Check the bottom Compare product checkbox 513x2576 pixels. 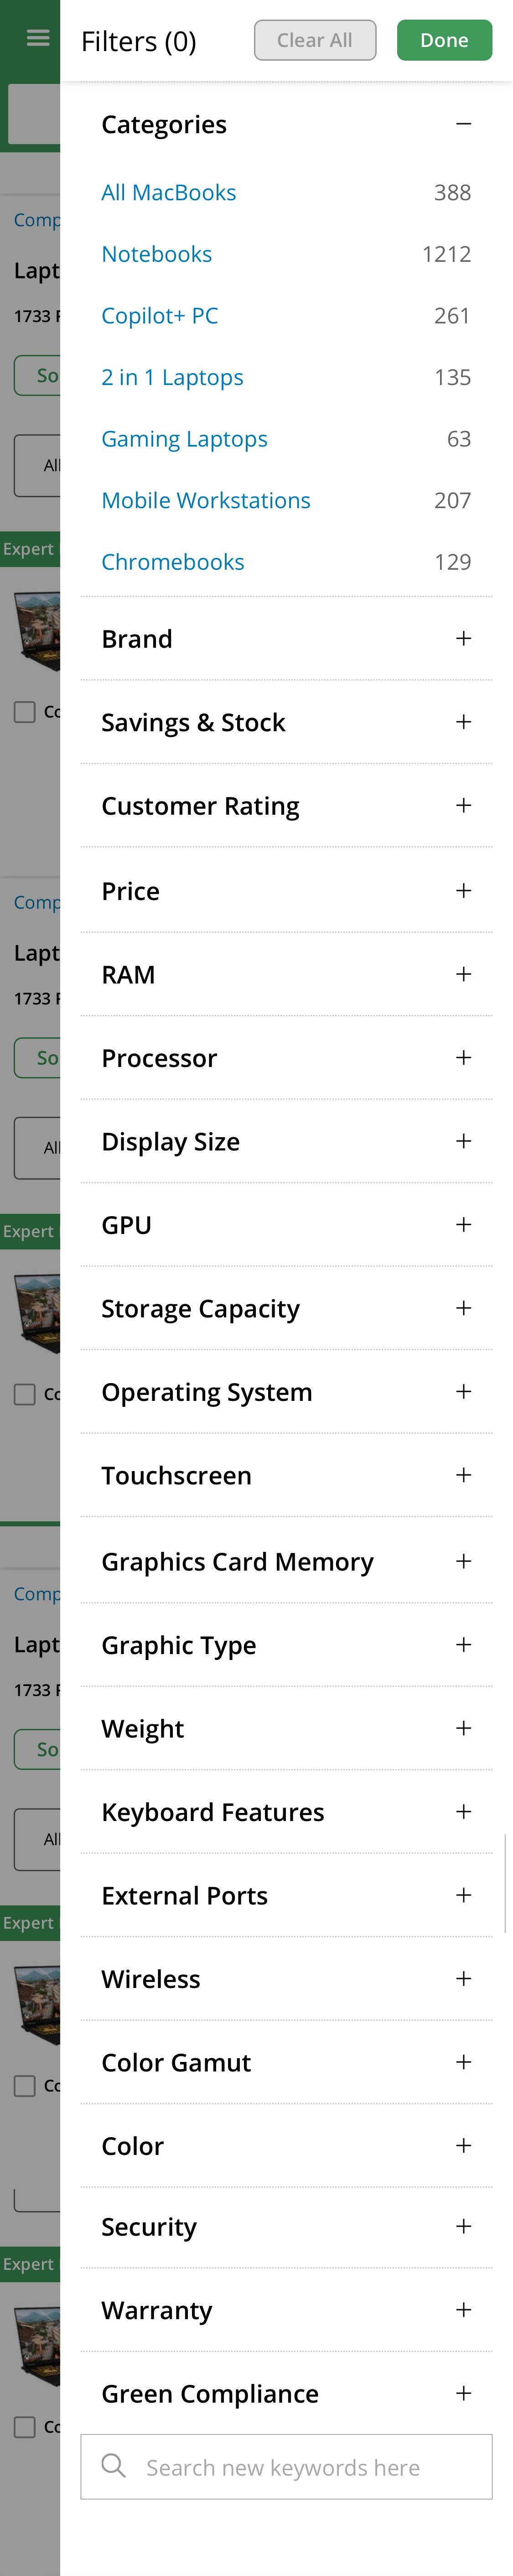pos(24,2426)
